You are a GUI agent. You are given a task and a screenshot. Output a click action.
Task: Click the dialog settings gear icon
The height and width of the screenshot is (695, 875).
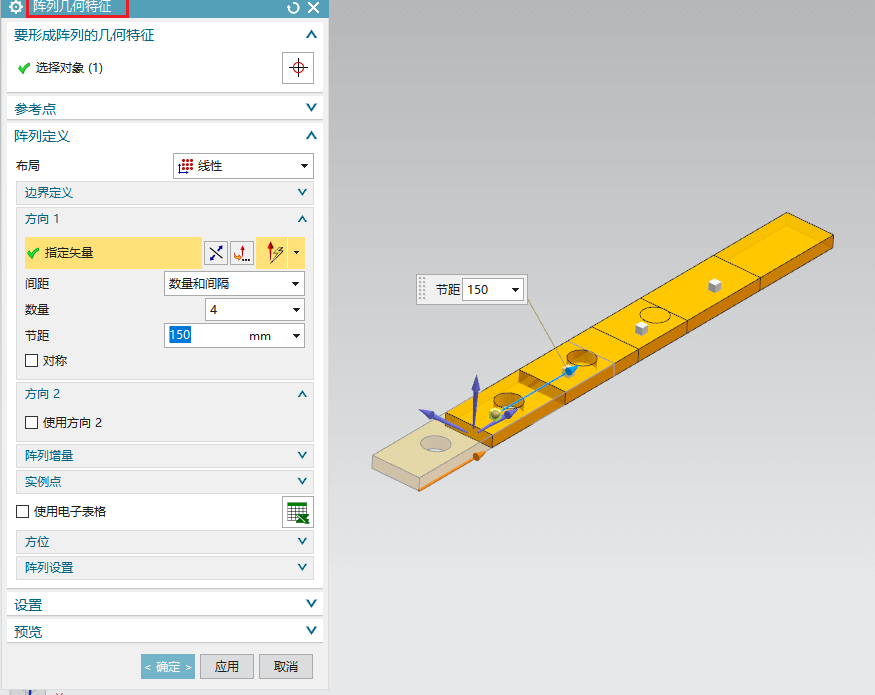(x=15, y=7)
